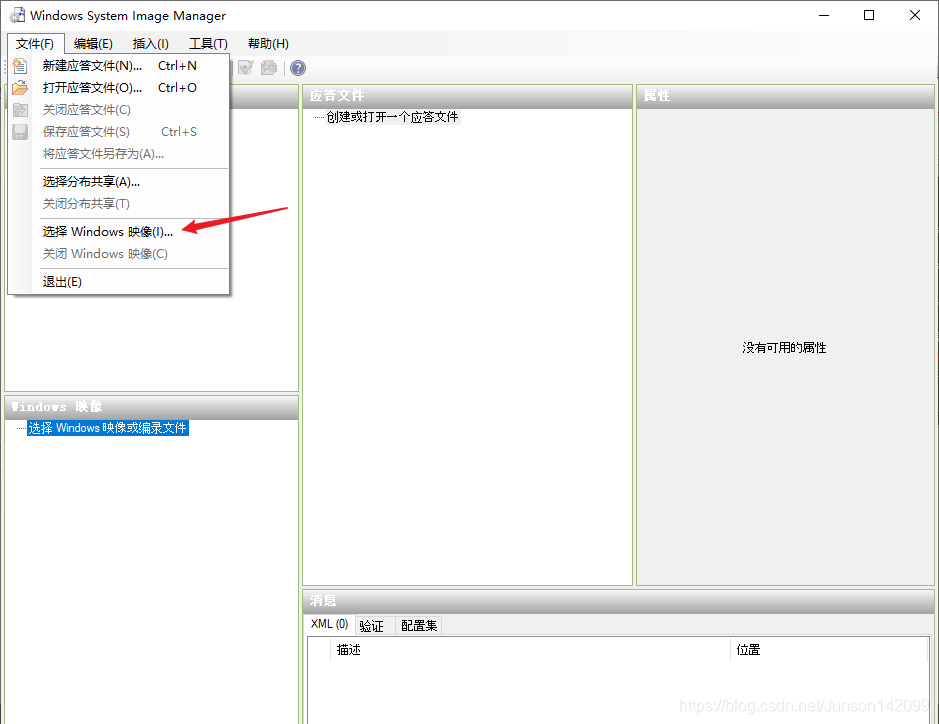Choose 选择分布共享(A)... menu entry
This screenshot has width=939, height=724.
(119, 182)
